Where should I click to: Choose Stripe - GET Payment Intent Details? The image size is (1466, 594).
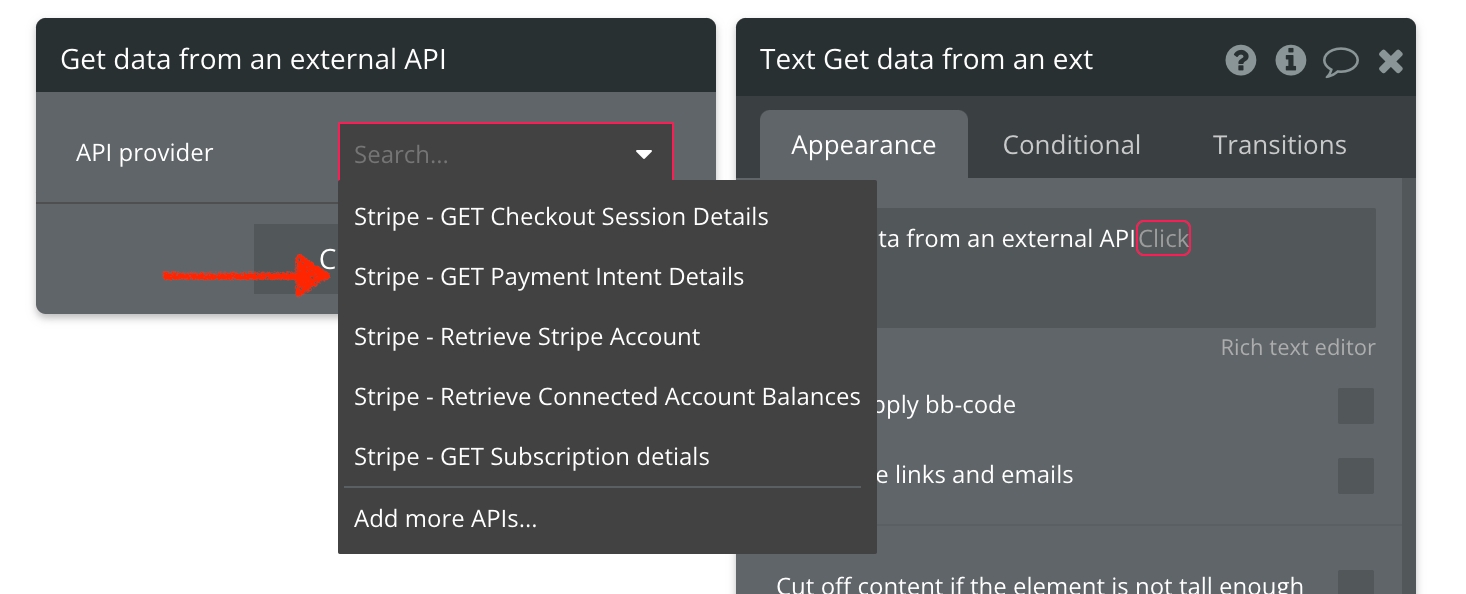pyautogui.click(x=549, y=277)
